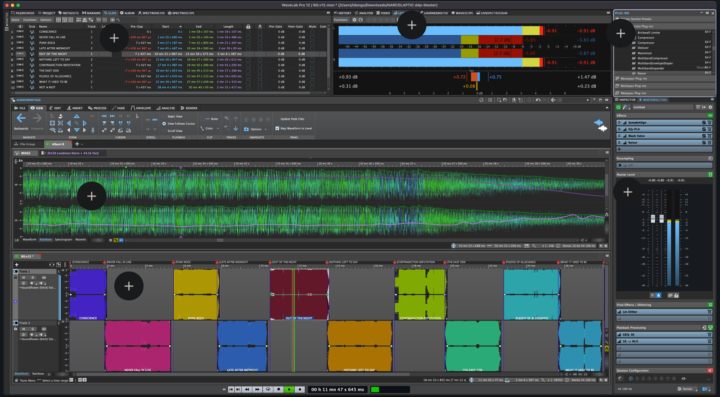
Task: Start playback with the green play button
Action: 289,389
